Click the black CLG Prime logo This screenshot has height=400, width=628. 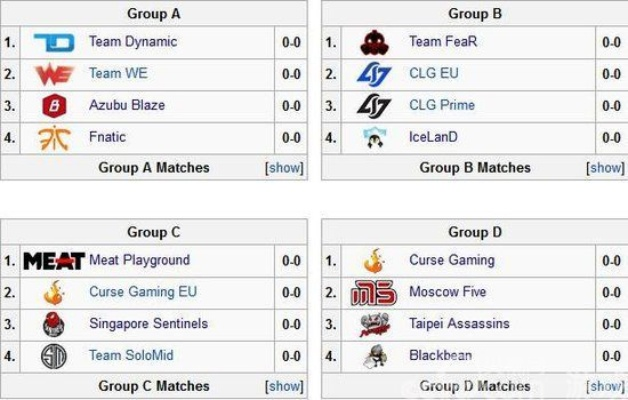click(374, 106)
